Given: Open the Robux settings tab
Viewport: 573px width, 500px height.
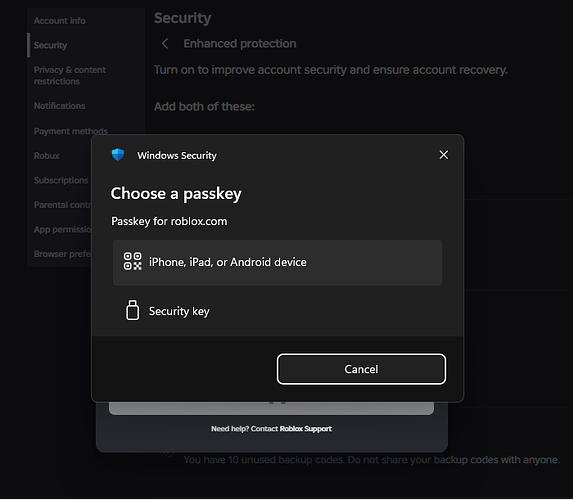Looking at the screenshot, I should tap(46, 156).
